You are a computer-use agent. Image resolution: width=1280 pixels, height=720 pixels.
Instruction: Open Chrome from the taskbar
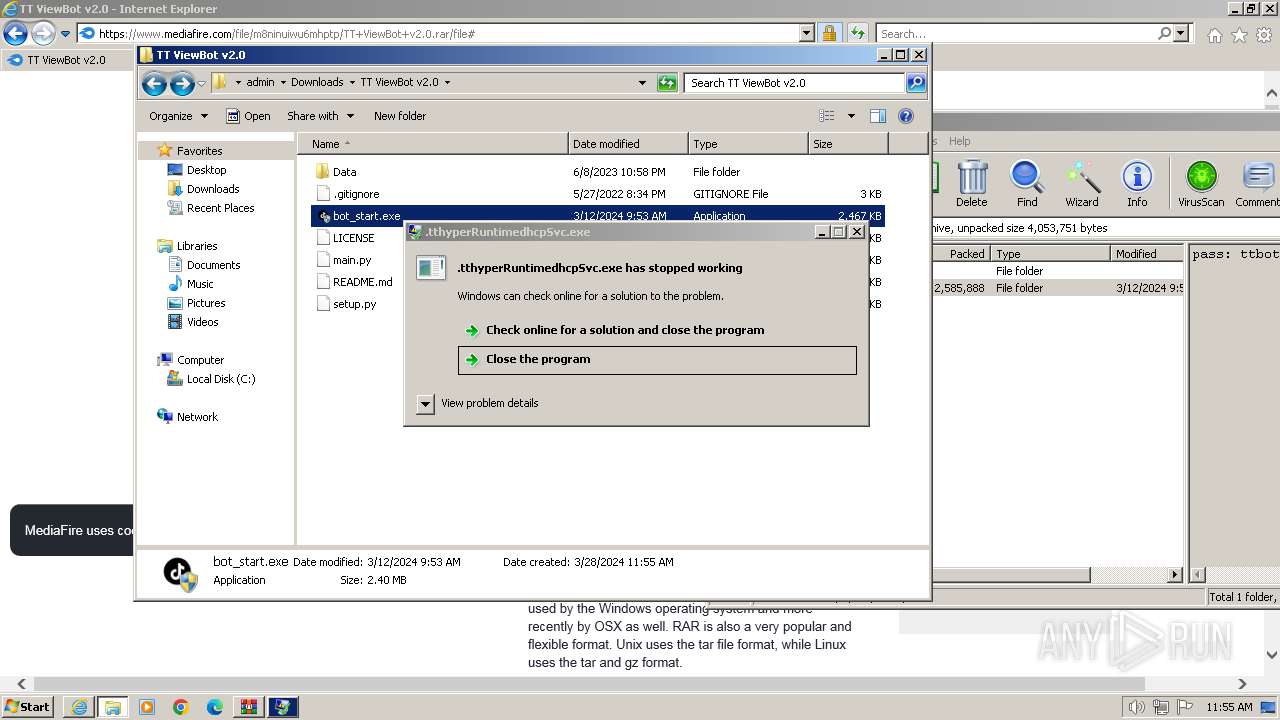coord(180,707)
